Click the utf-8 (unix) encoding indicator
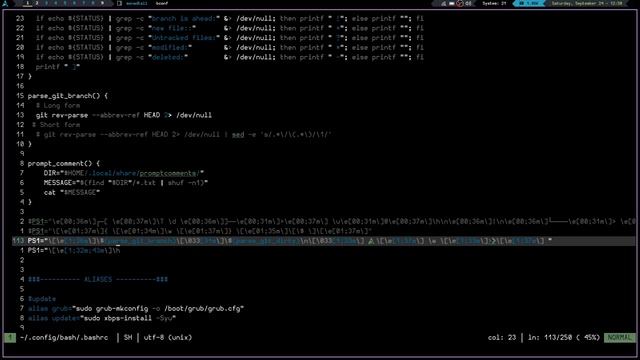Screen dimensions: 640x360 168,338
